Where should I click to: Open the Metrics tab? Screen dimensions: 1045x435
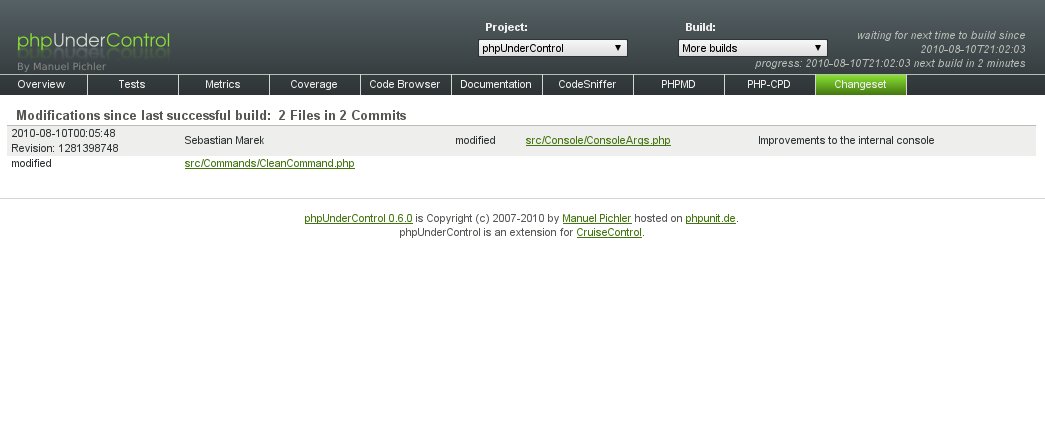(223, 85)
